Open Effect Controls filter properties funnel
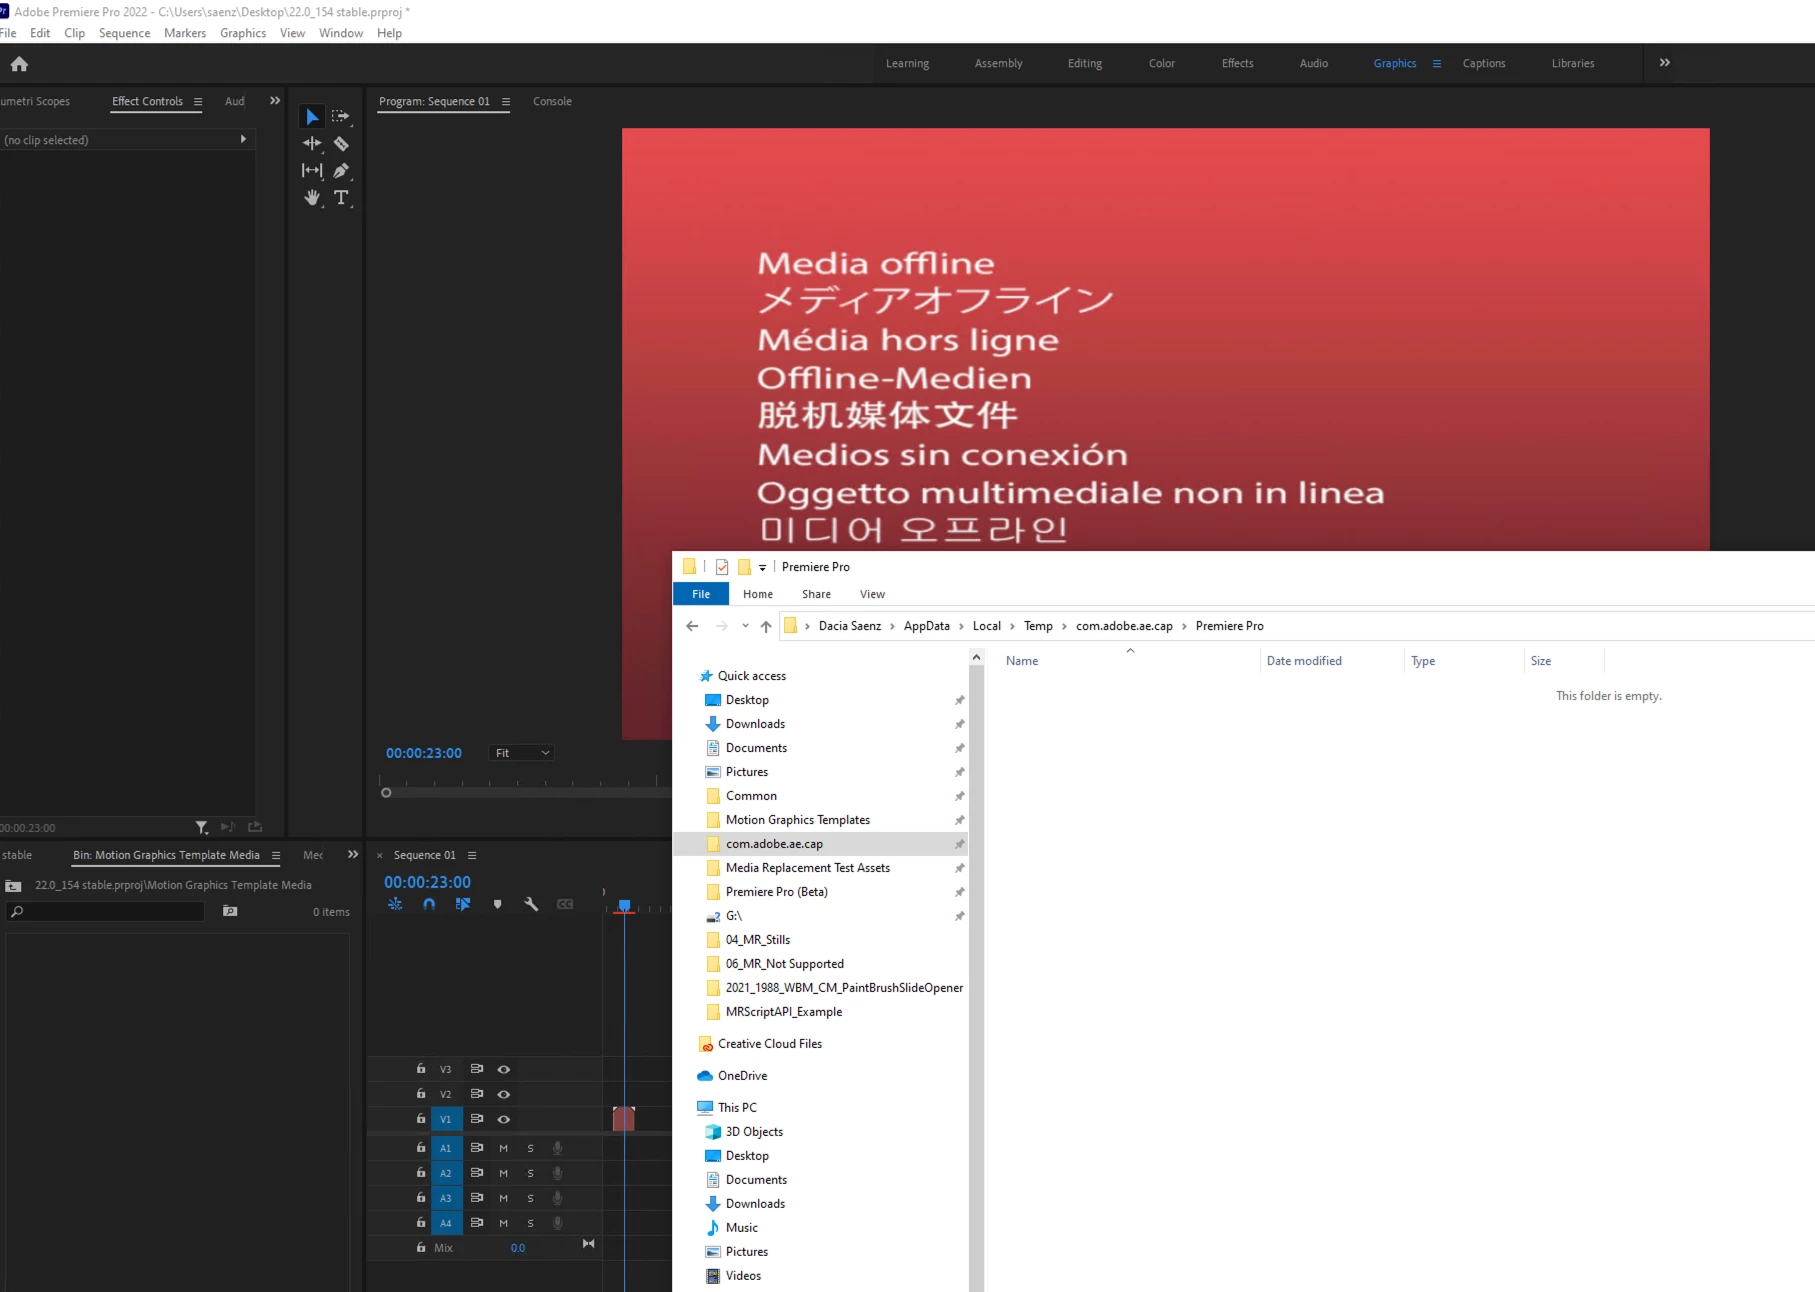The image size is (1815, 1292). [x=201, y=827]
